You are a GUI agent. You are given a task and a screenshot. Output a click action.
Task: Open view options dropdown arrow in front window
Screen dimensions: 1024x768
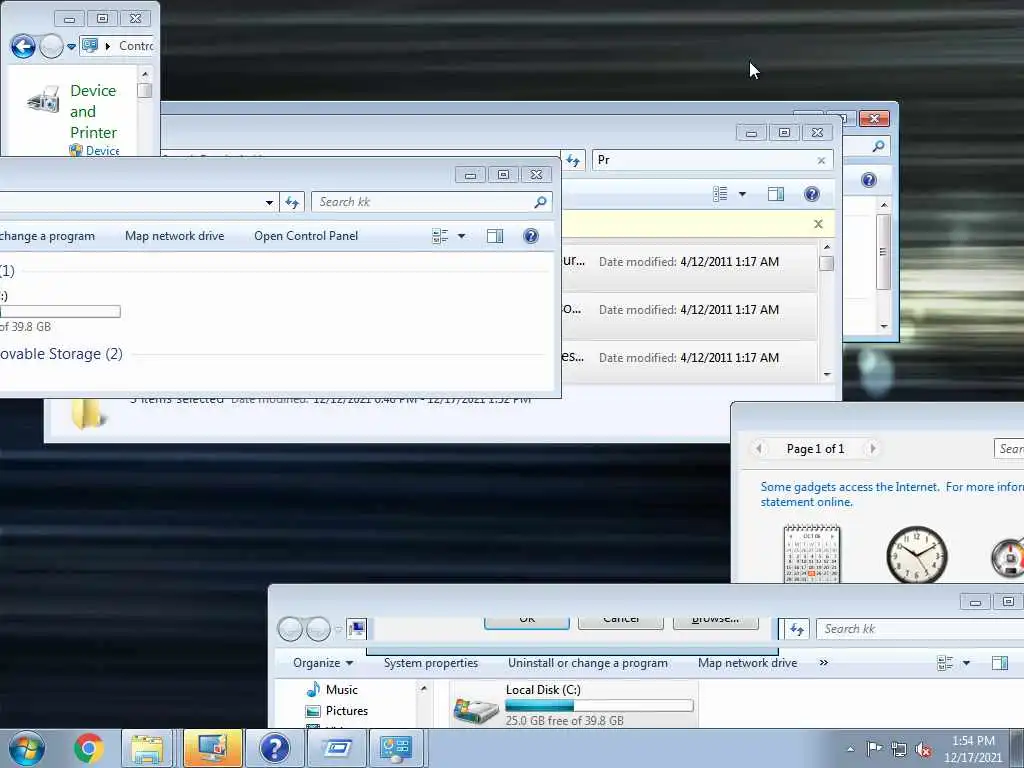point(461,236)
